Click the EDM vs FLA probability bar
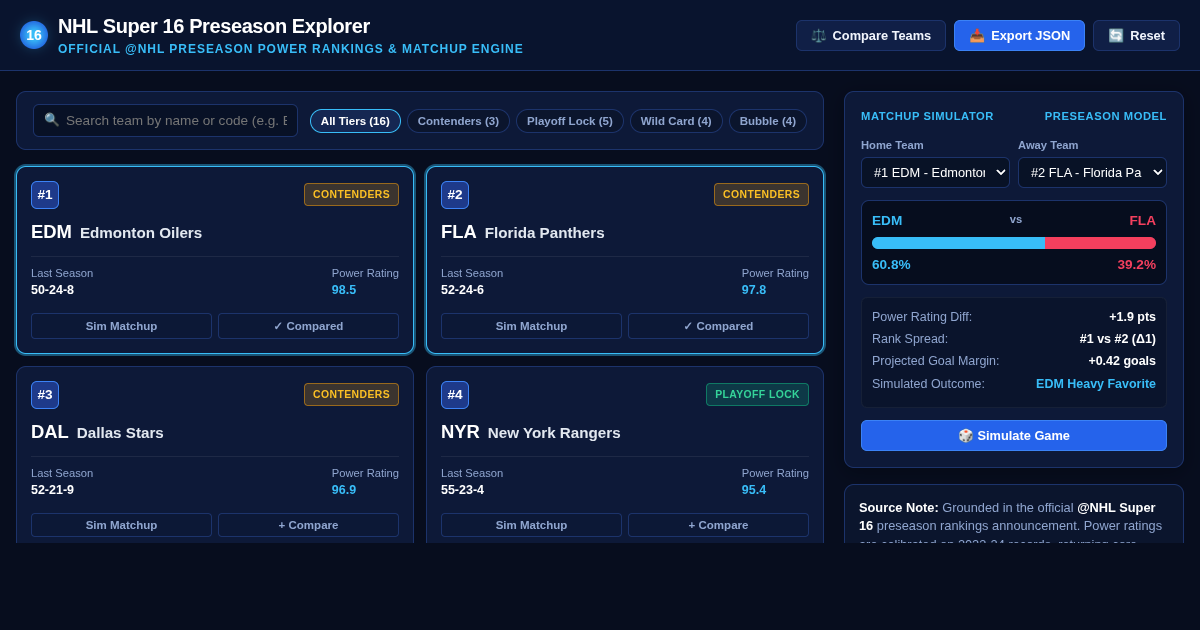Viewport: 1200px width, 630px height. pos(1014,243)
